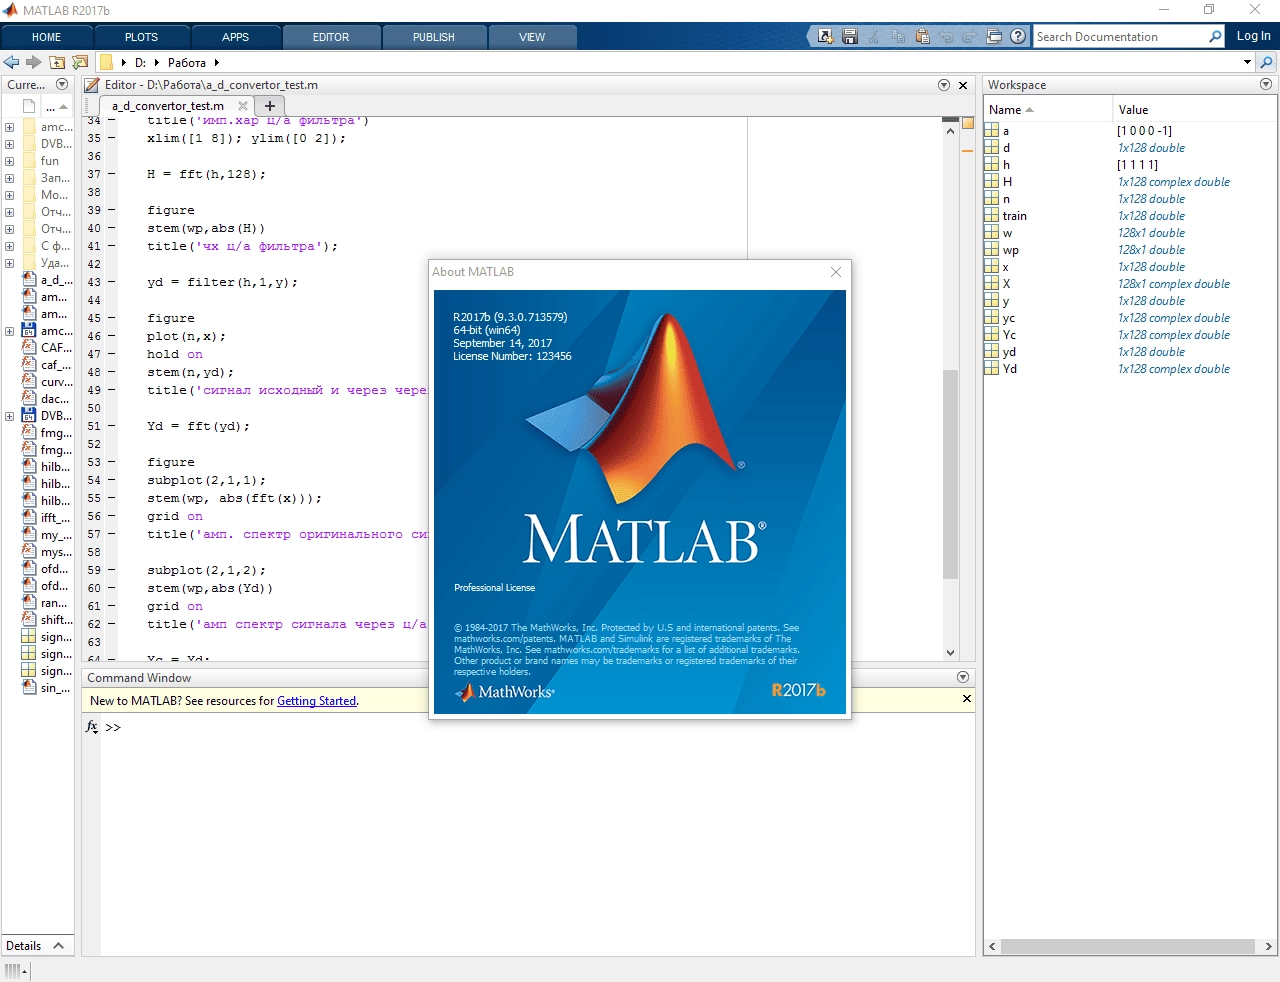The height and width of the screenshot is (982, 1280).
Task: Click the icon of variable train in Workspace
Action: [x=992, y=215]
